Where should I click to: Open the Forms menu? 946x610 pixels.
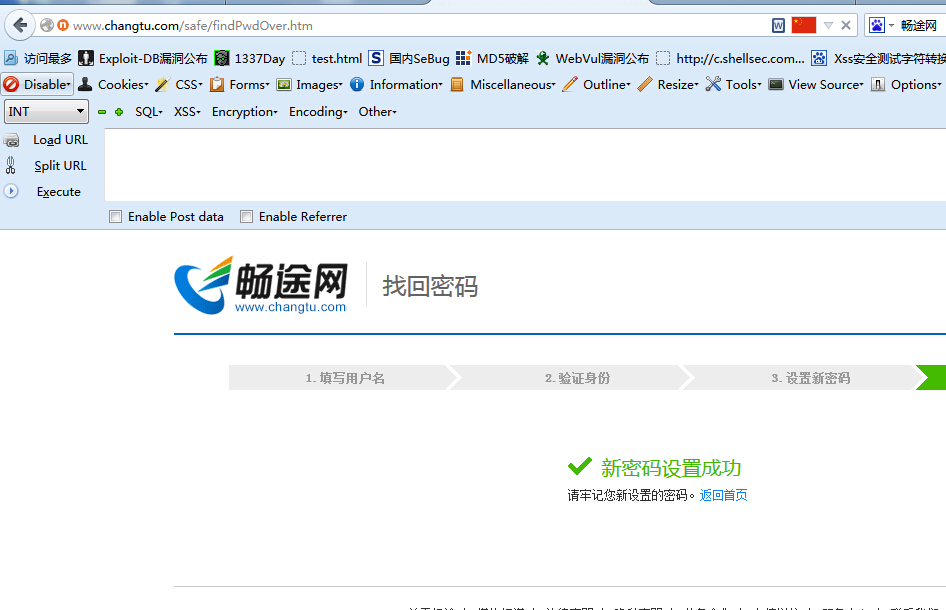pyautogui.click(x=240, y=84)
